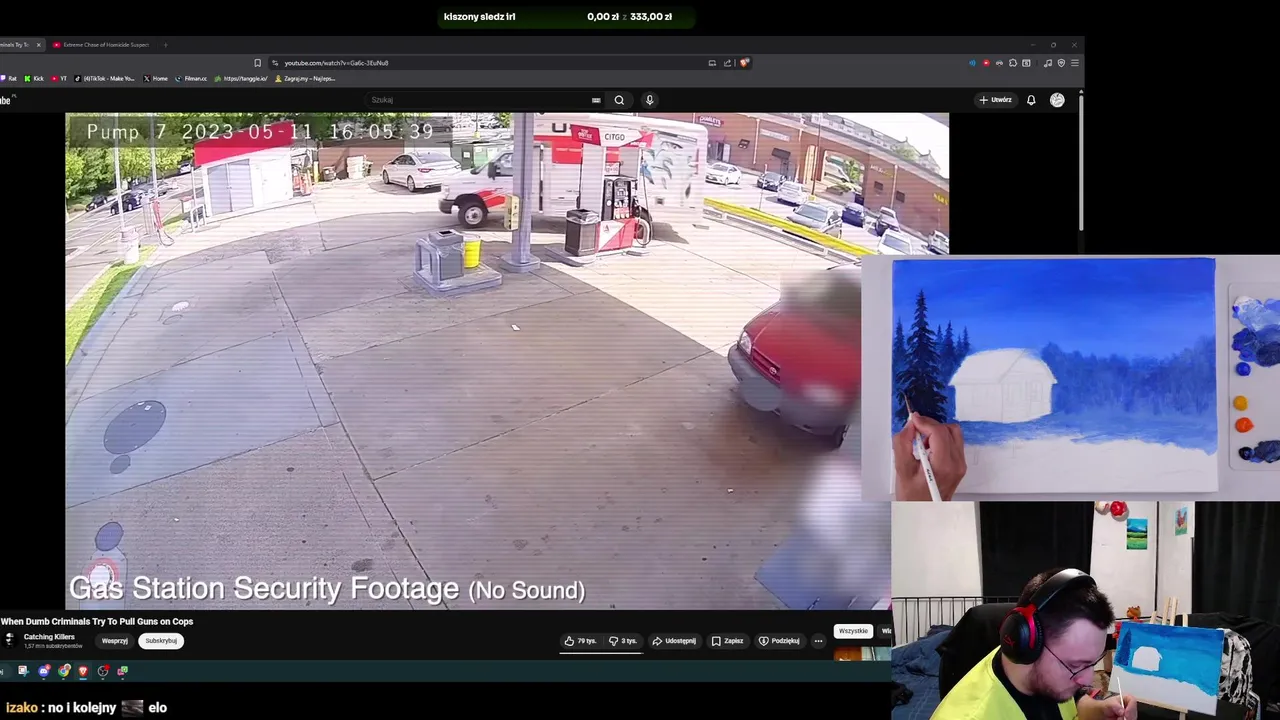Click the video title text
The height and width of the screenshot is (720, 1280).
97,621
